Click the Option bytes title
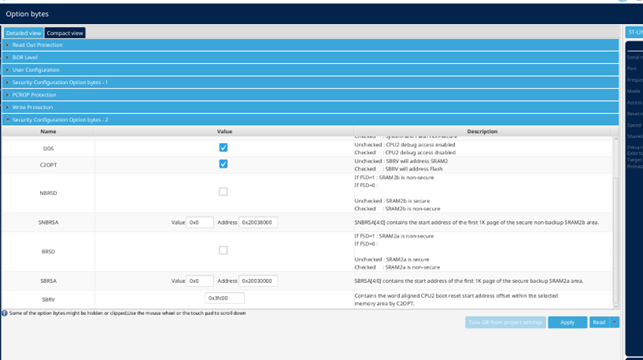 (27, 14)
